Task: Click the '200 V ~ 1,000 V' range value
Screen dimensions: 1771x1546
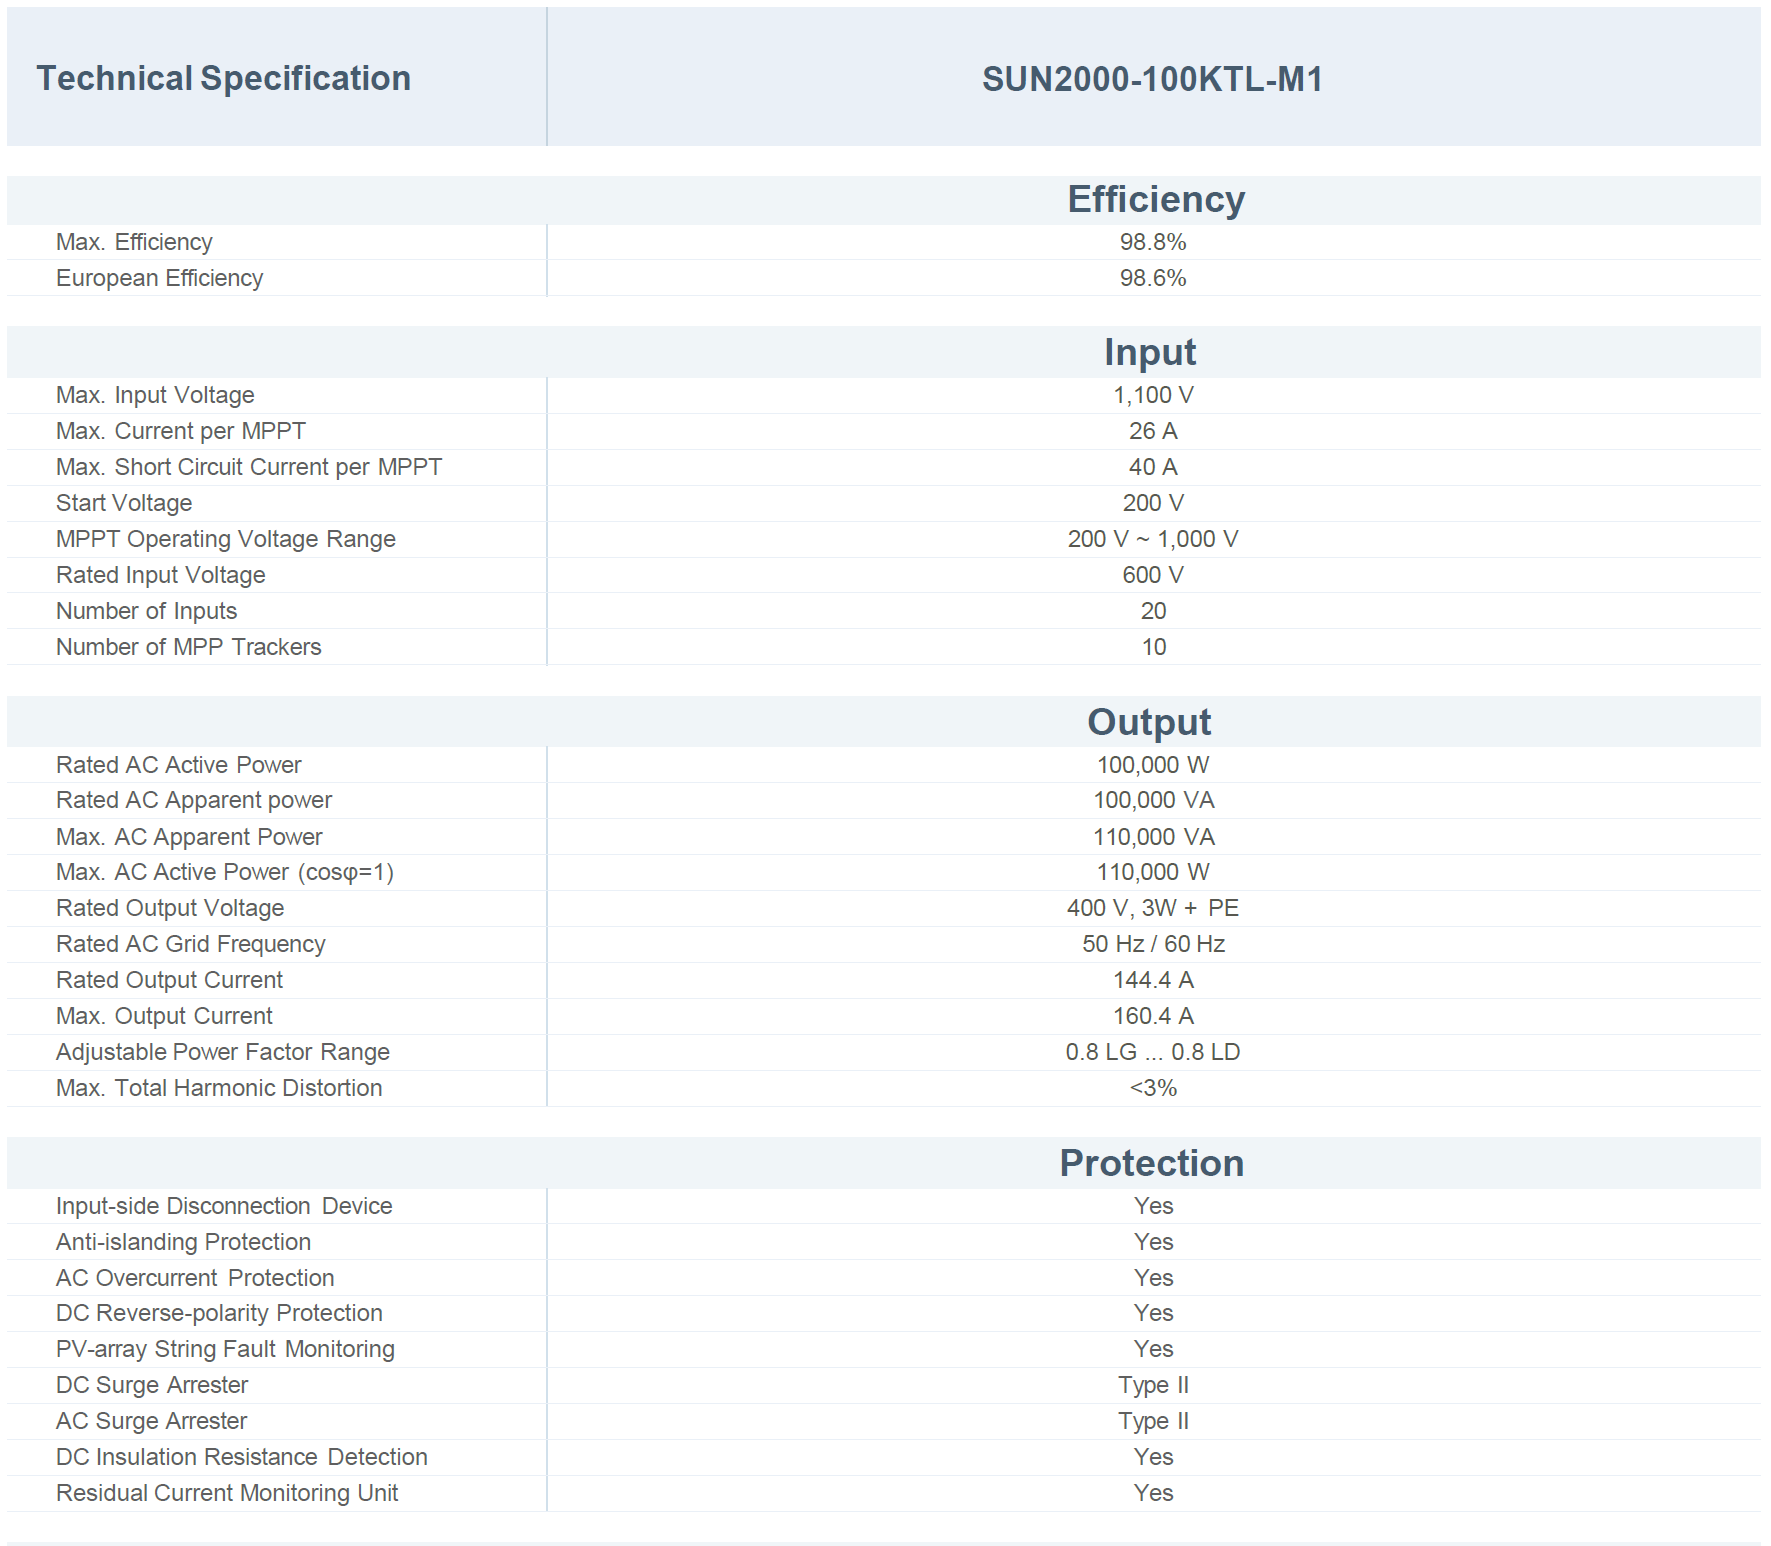Action: coord(1153,539)
